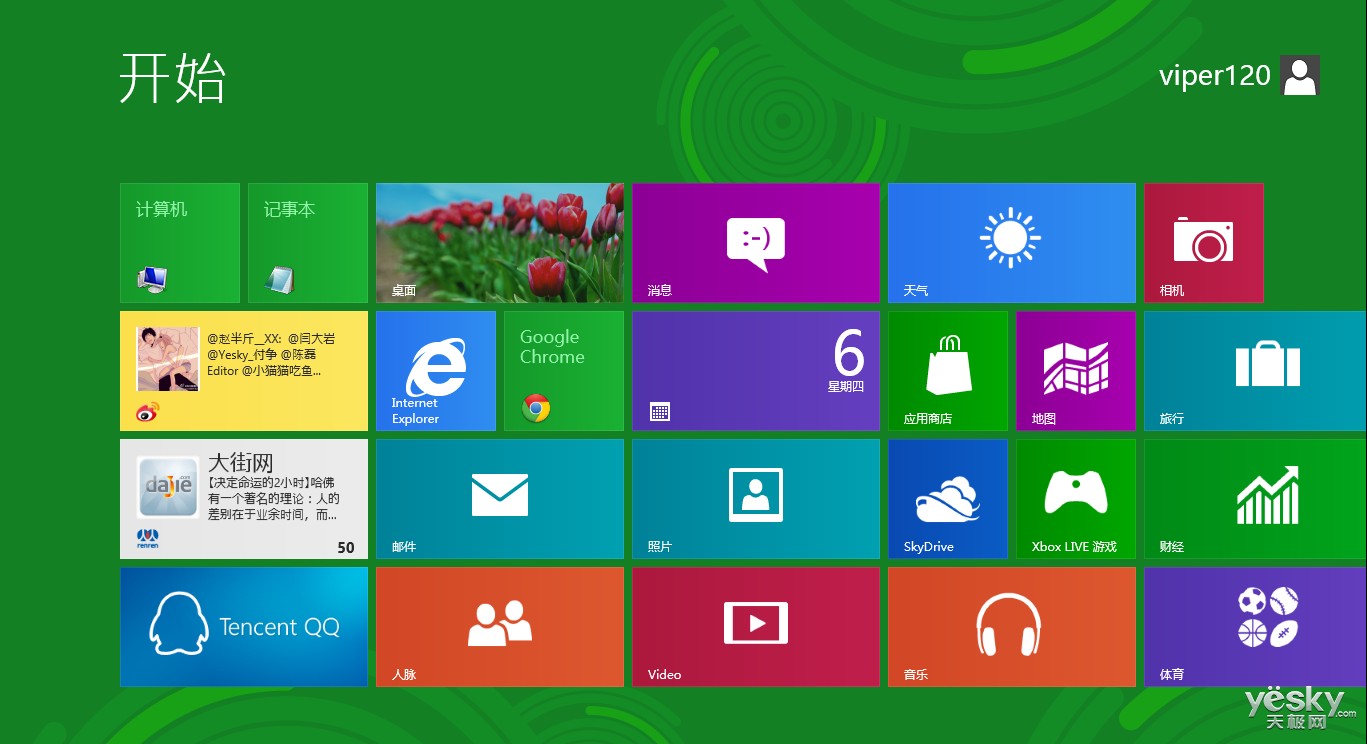
Task: Open the 消息 messaging tile
Action: (756, 243)
